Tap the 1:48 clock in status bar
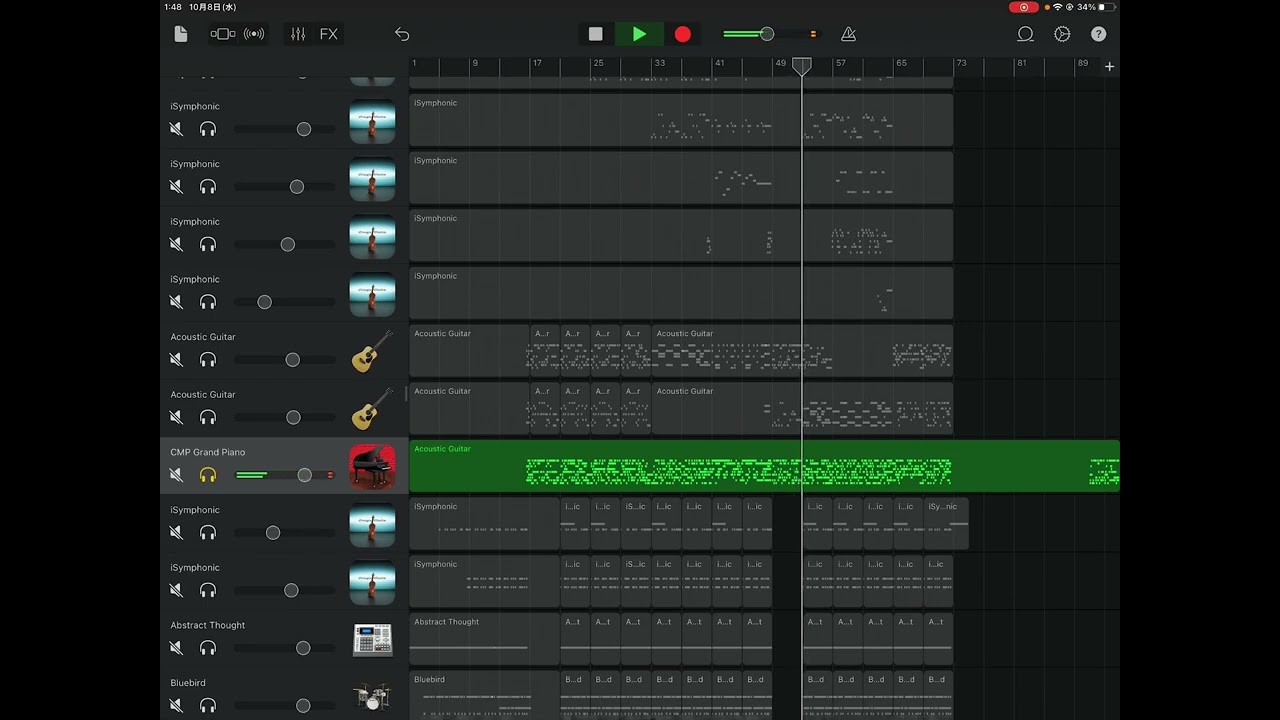Image resolution: width=1280 pixels, height=720 pixels. point(173,7)
